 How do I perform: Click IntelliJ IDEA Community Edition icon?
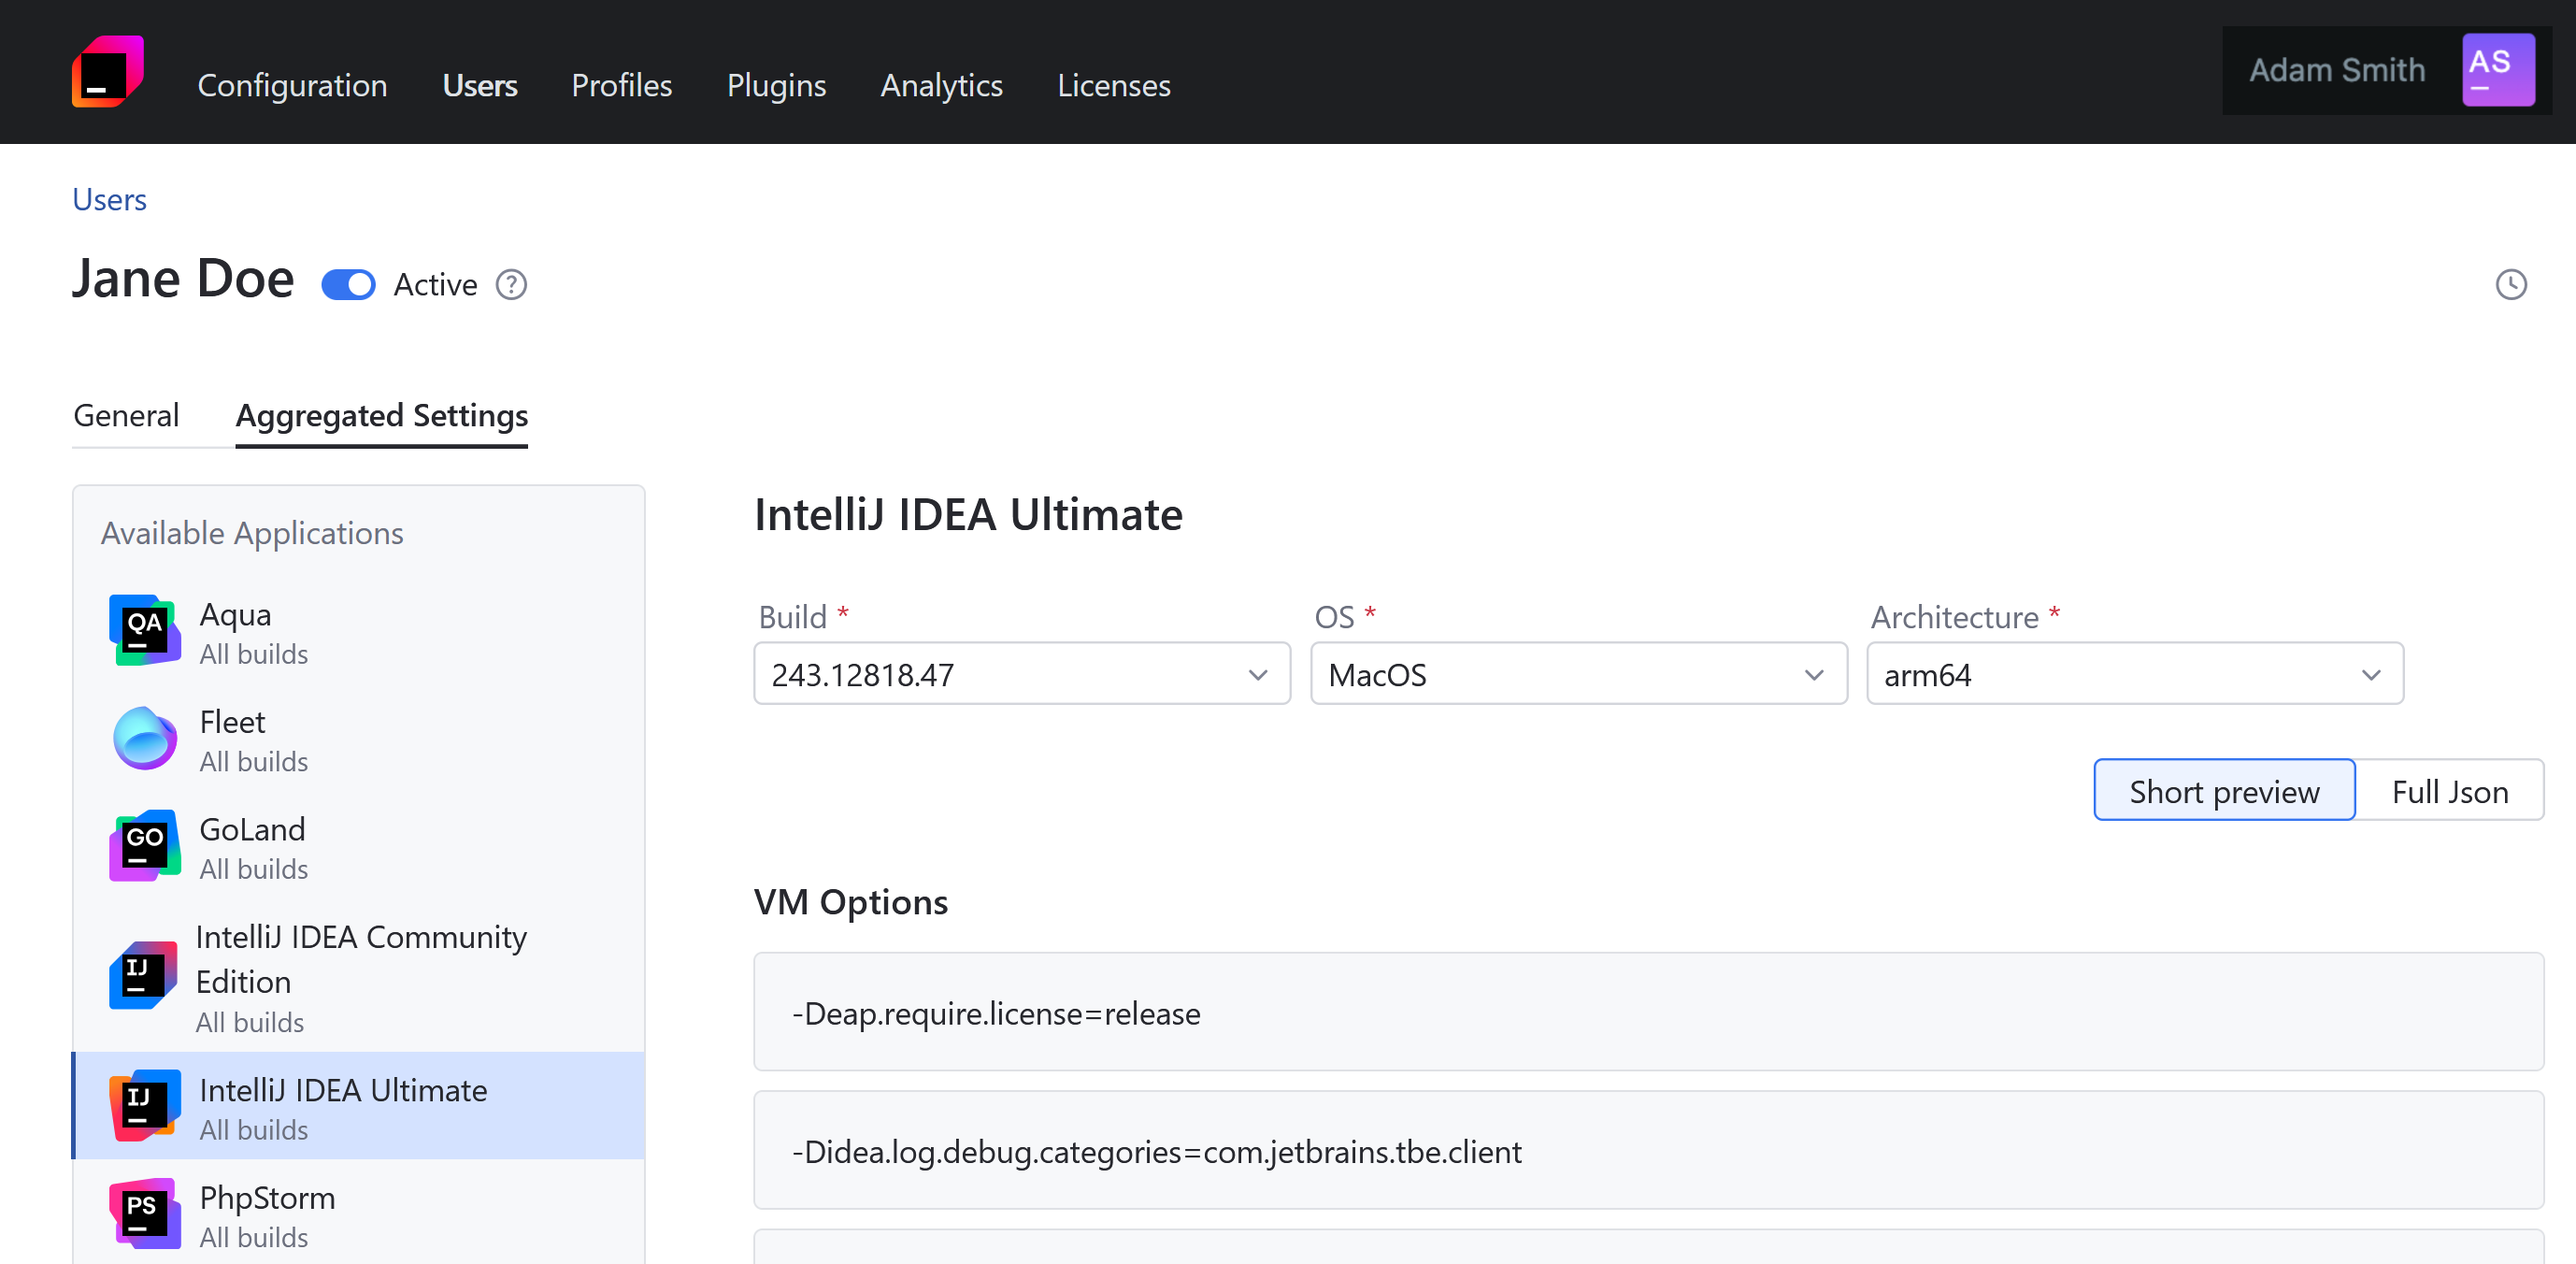tap(144, 975)
